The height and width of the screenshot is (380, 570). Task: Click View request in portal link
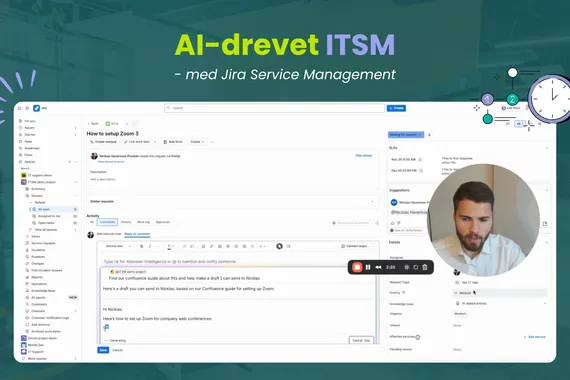click(111, 161)
